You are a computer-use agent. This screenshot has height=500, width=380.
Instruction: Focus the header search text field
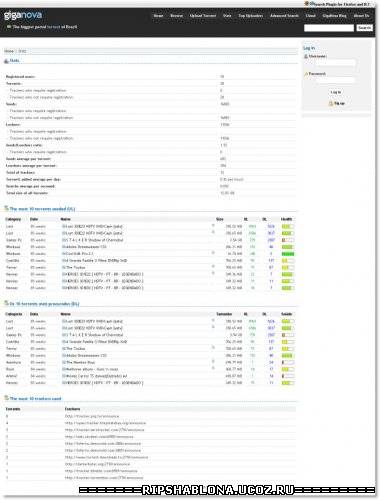point(329,28)
